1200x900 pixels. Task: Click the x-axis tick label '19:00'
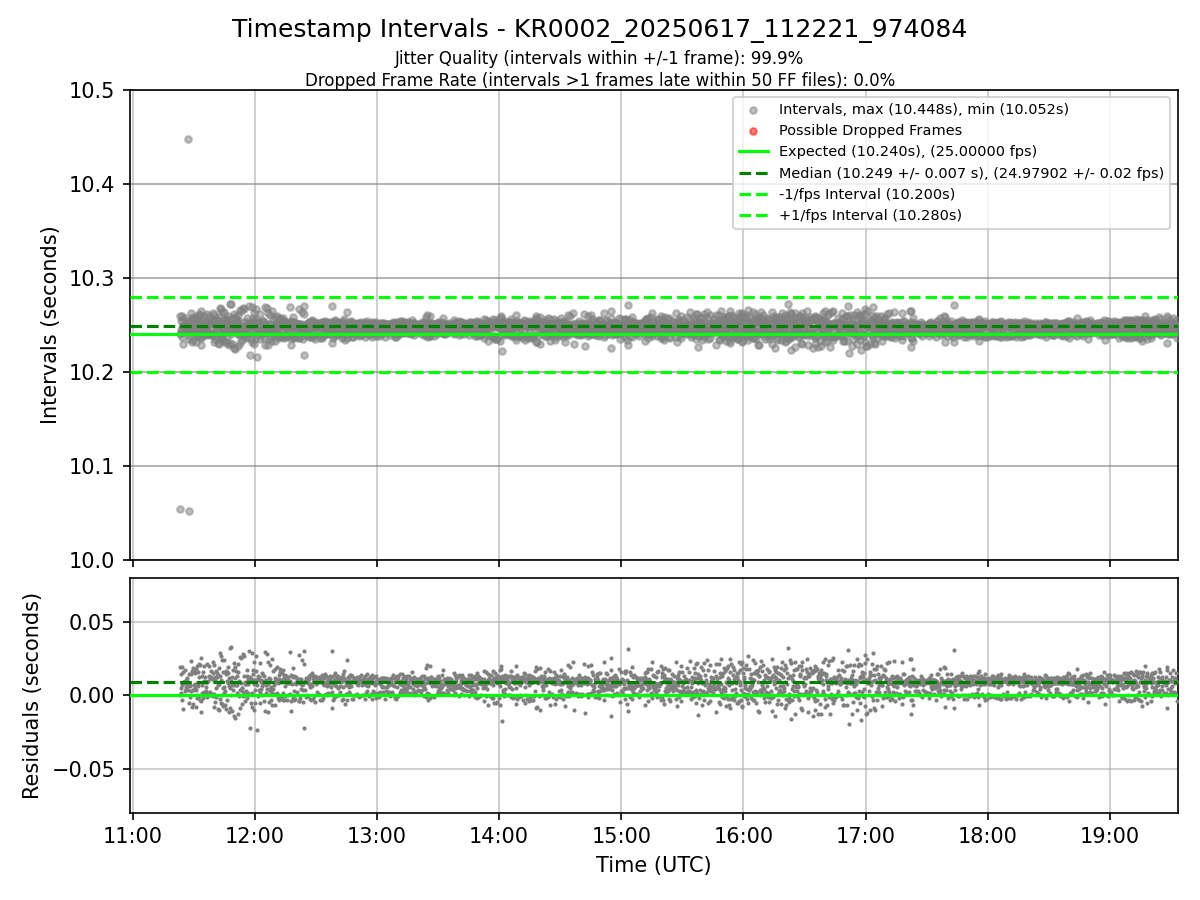point(1110,836)
